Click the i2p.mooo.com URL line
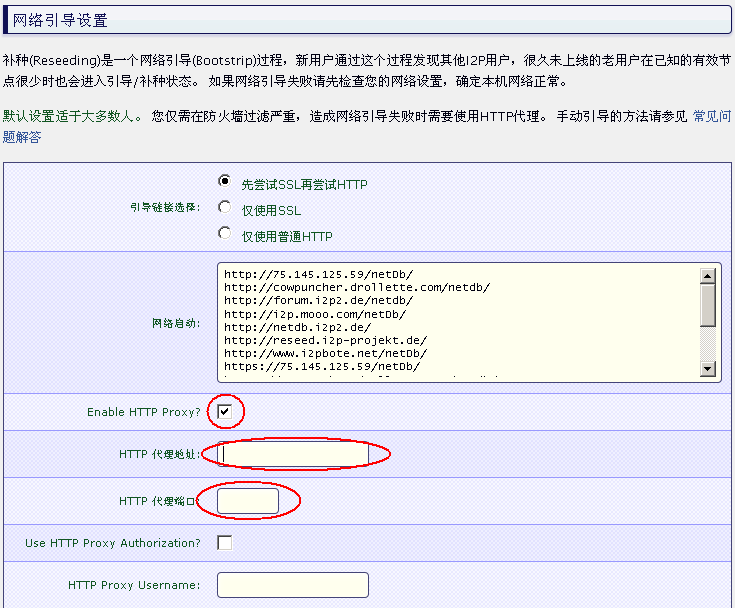 (314, 314)
